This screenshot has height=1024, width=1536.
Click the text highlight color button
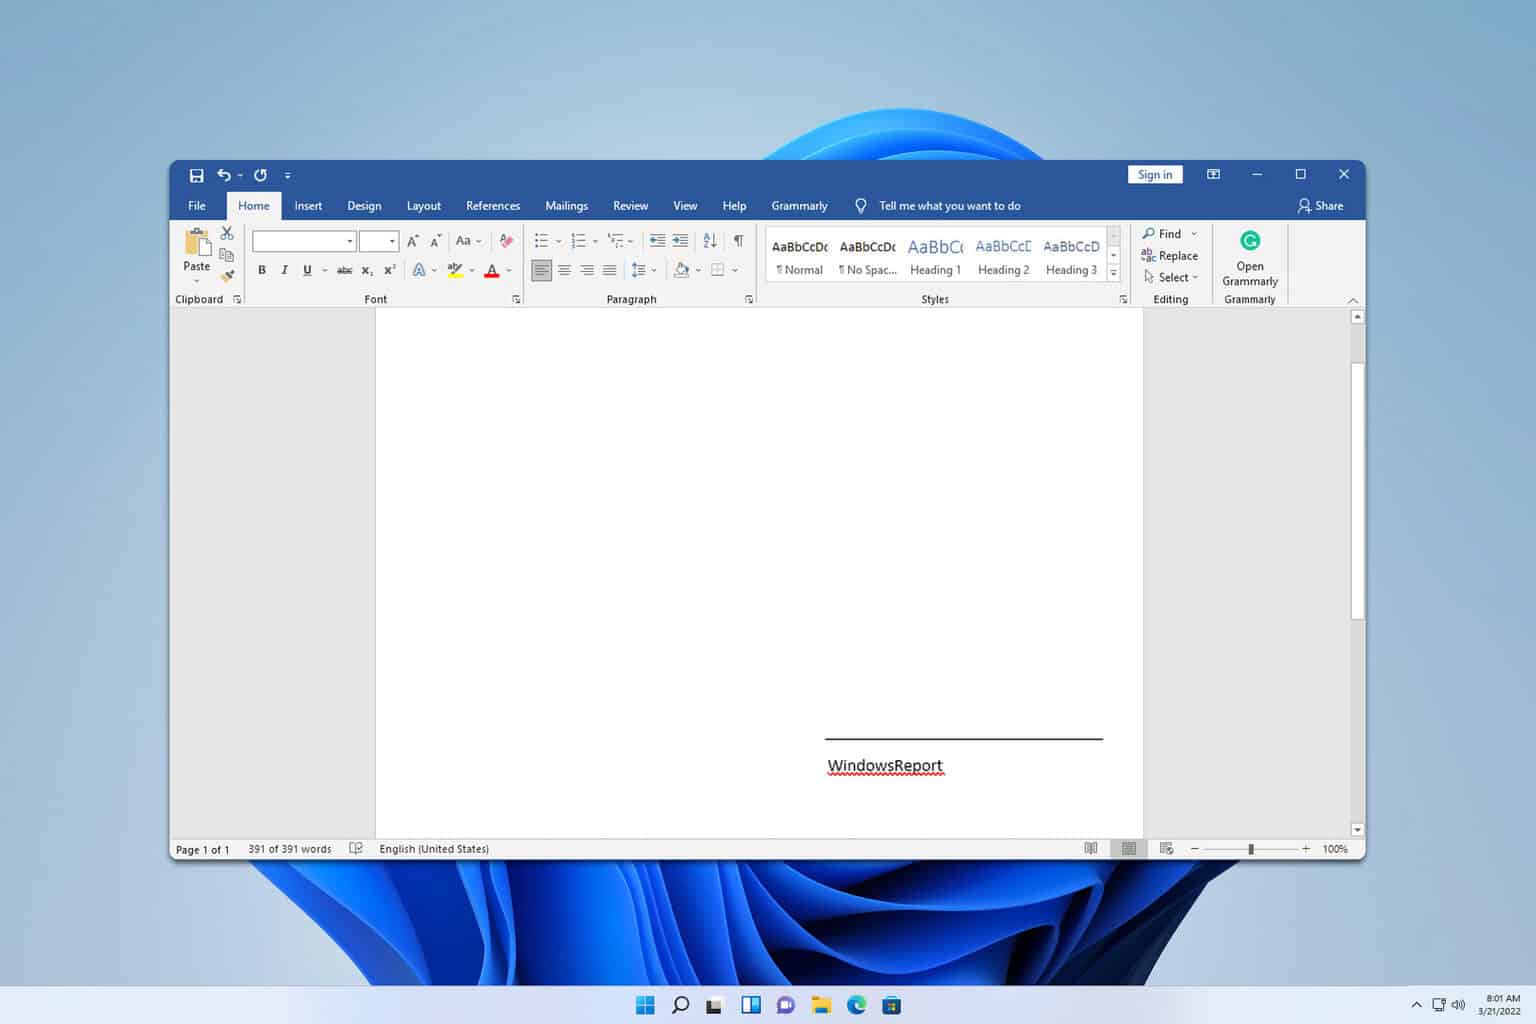coord(455,270)
